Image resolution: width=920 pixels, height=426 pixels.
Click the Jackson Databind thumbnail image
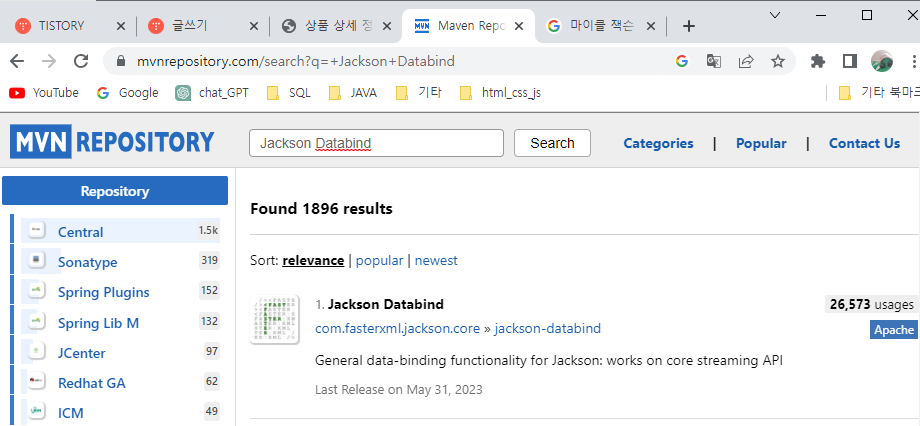275,320
